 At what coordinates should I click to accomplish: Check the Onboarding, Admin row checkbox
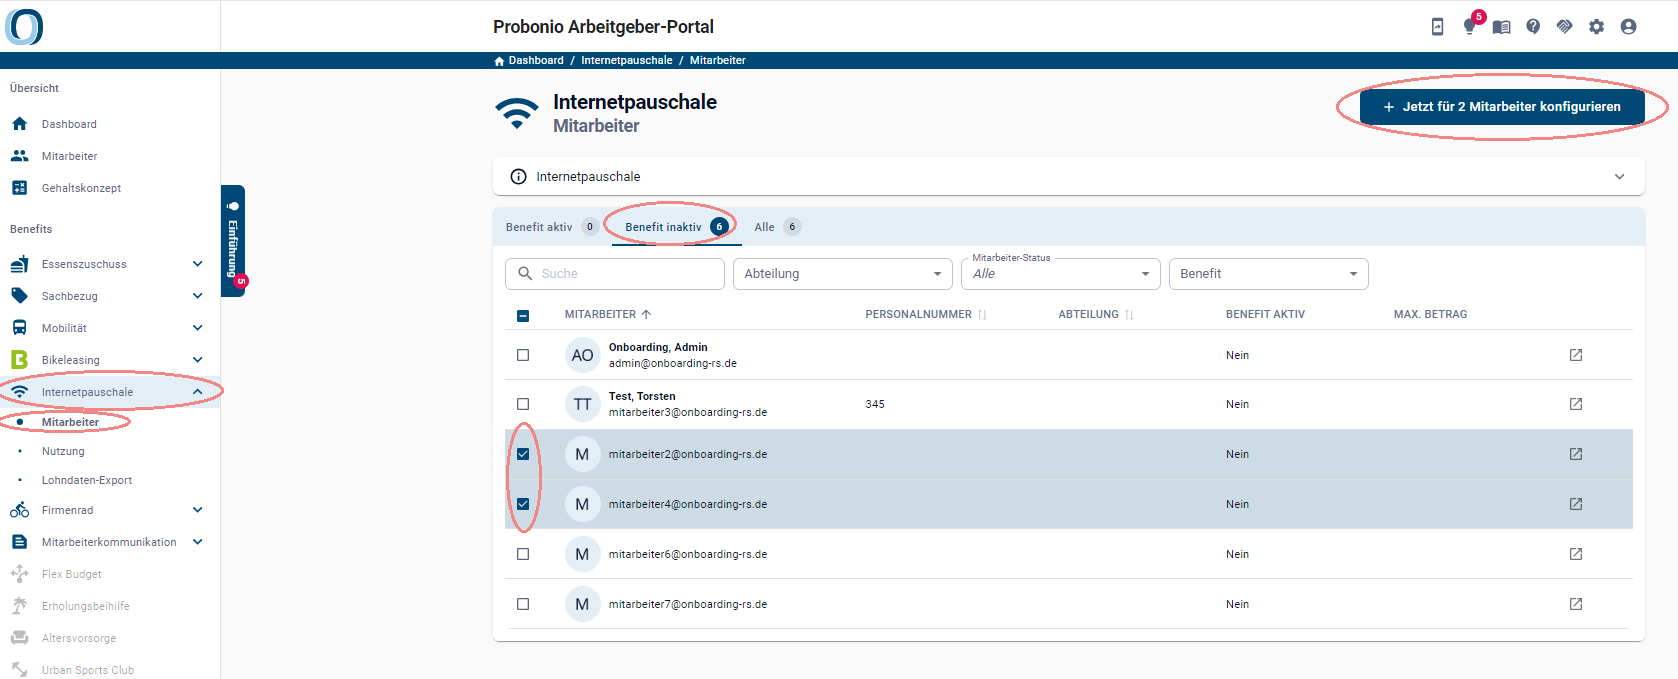coord(523,355)
